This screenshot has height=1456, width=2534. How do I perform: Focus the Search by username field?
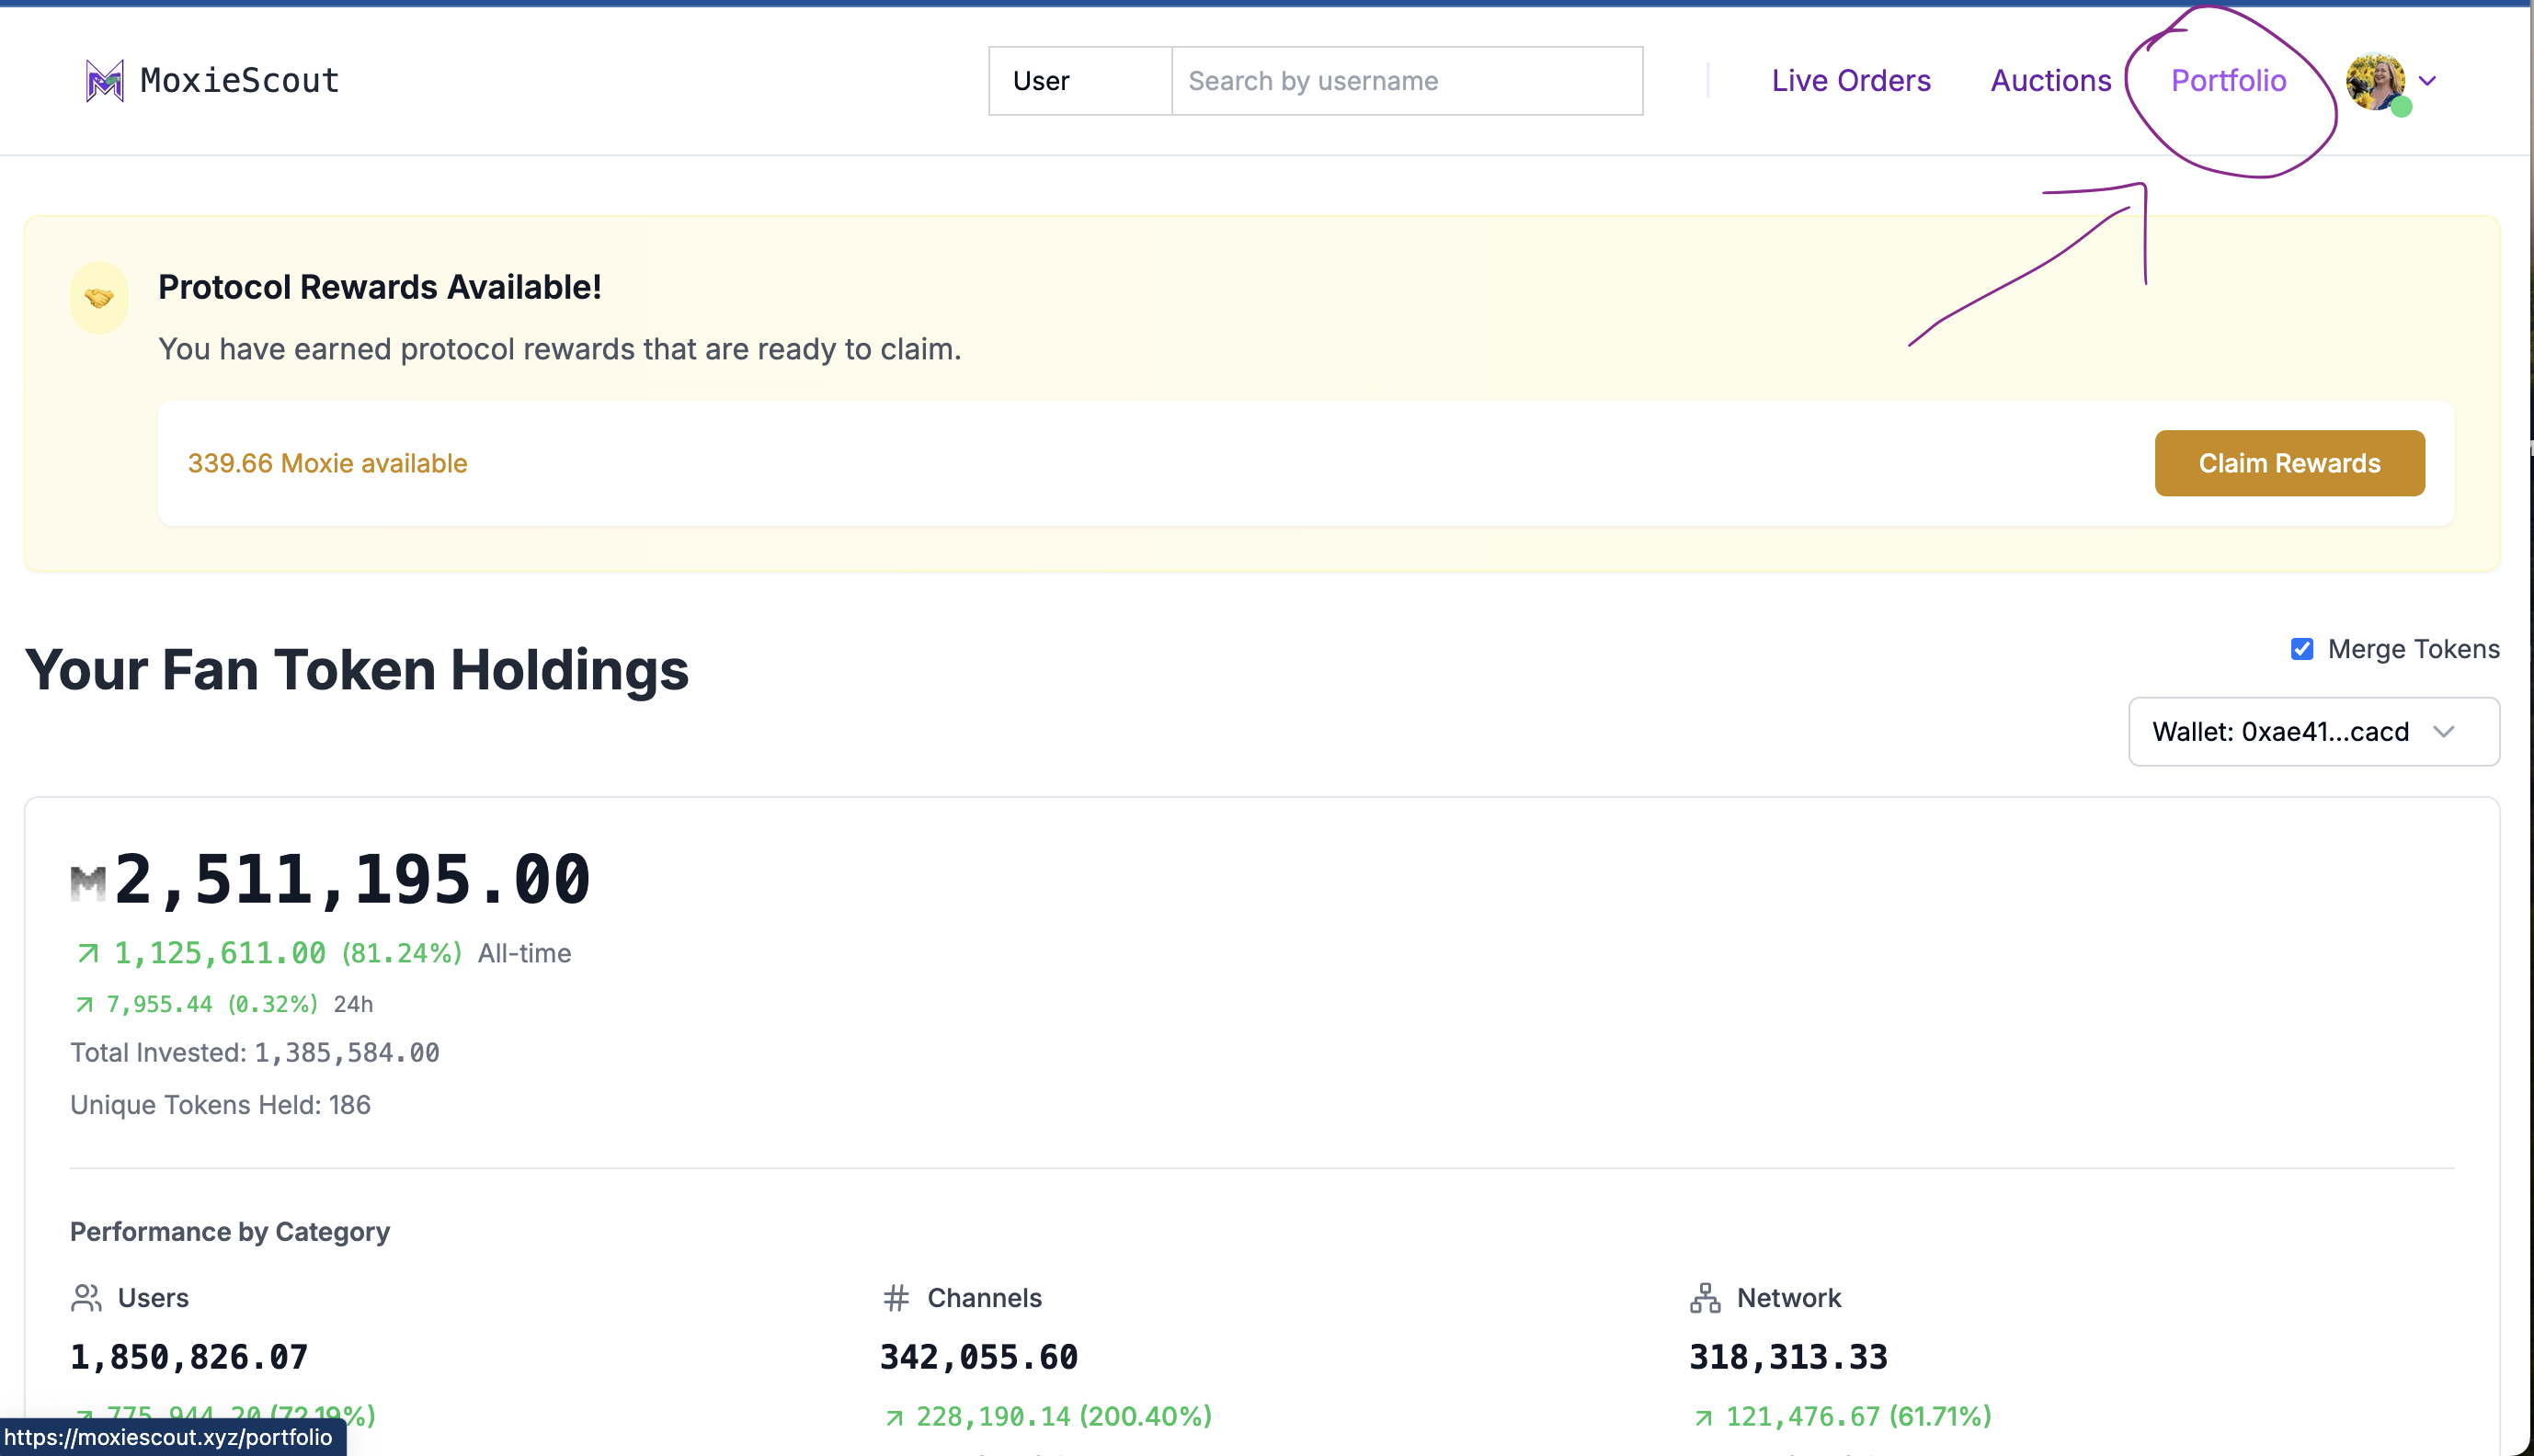point(1407,80)
